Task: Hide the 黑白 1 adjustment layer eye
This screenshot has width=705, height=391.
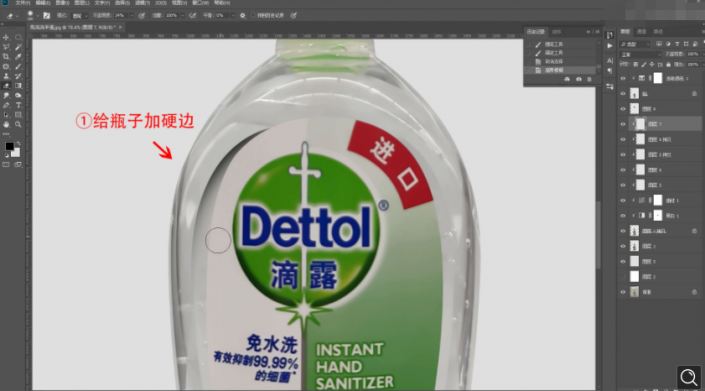Action: click(623, 216)
